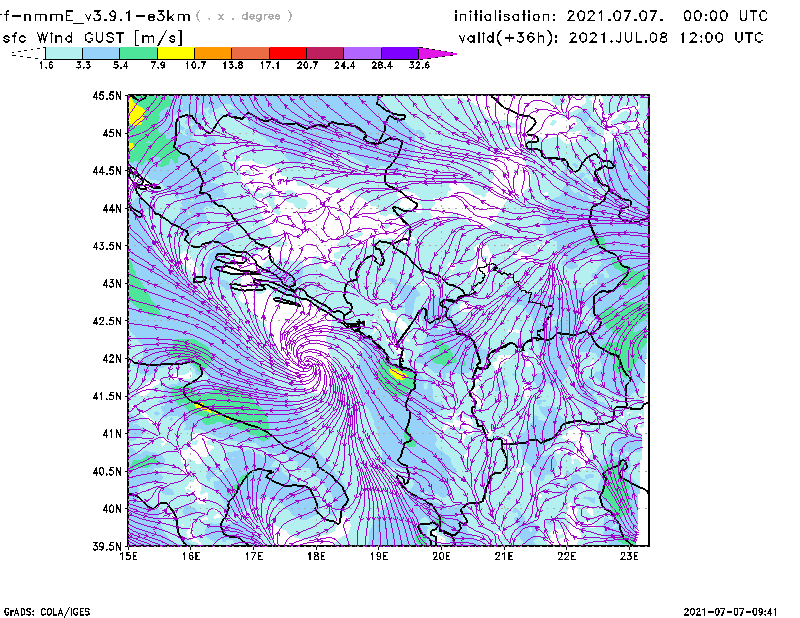Click longitude label 18E
Viewport: 800px width, 618px height.
click(x=316, y=556)
